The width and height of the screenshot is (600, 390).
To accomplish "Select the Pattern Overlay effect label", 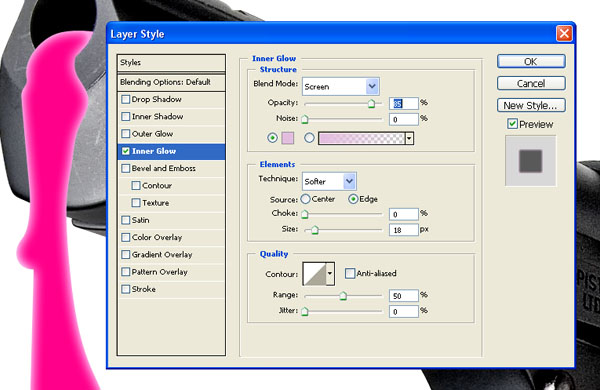I will (160, 272).
